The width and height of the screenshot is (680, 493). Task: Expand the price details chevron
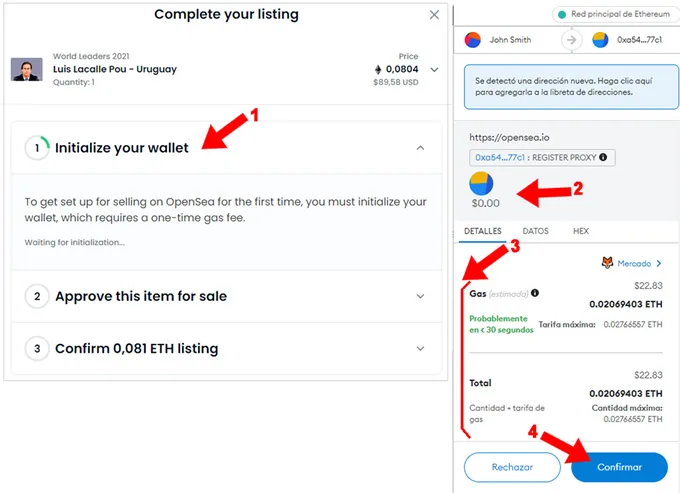pyautogui.click(x=434, y=70)
